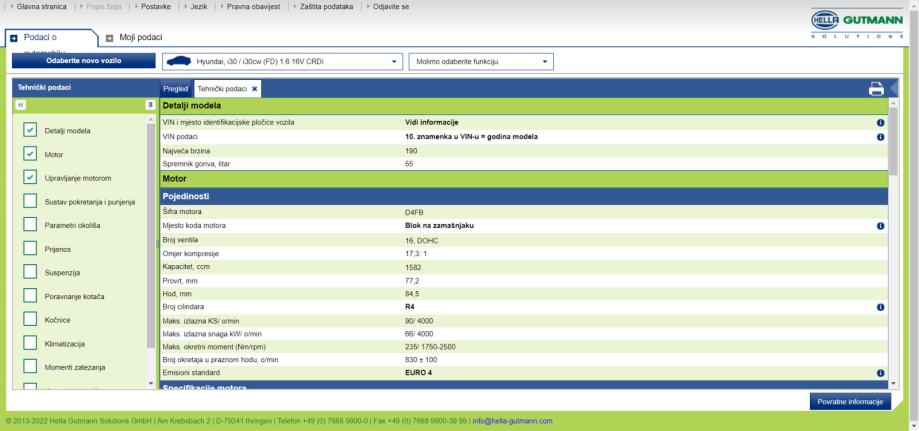919x431 pixels.
Task: Click Vidi informacije link
Action: coord(431,123)
